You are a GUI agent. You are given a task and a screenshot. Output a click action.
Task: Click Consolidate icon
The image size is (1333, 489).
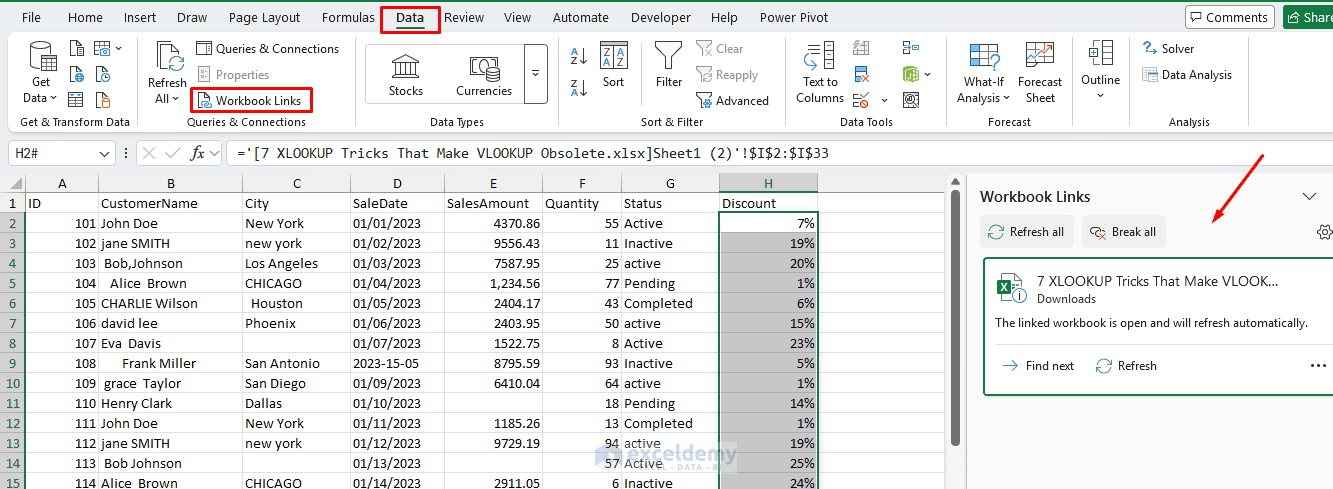(910, 48)
